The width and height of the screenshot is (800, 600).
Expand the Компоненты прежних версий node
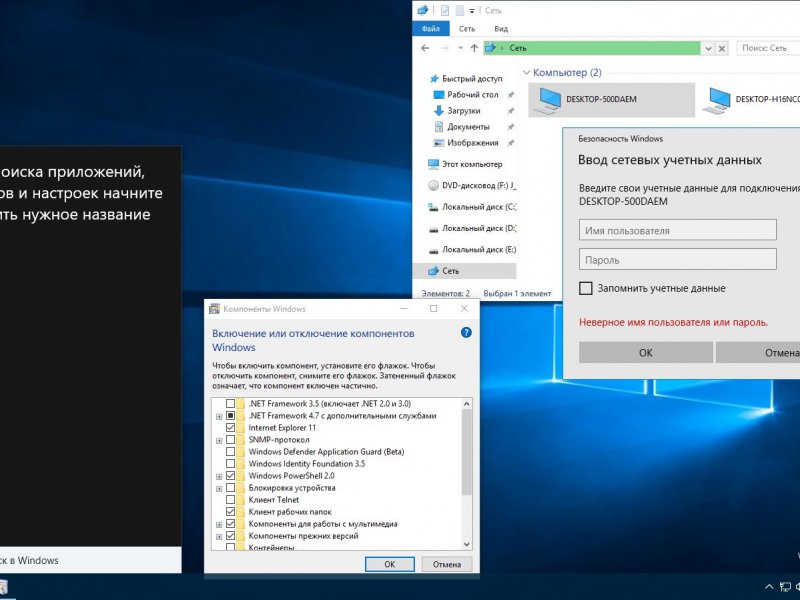(x=219, y=537)
